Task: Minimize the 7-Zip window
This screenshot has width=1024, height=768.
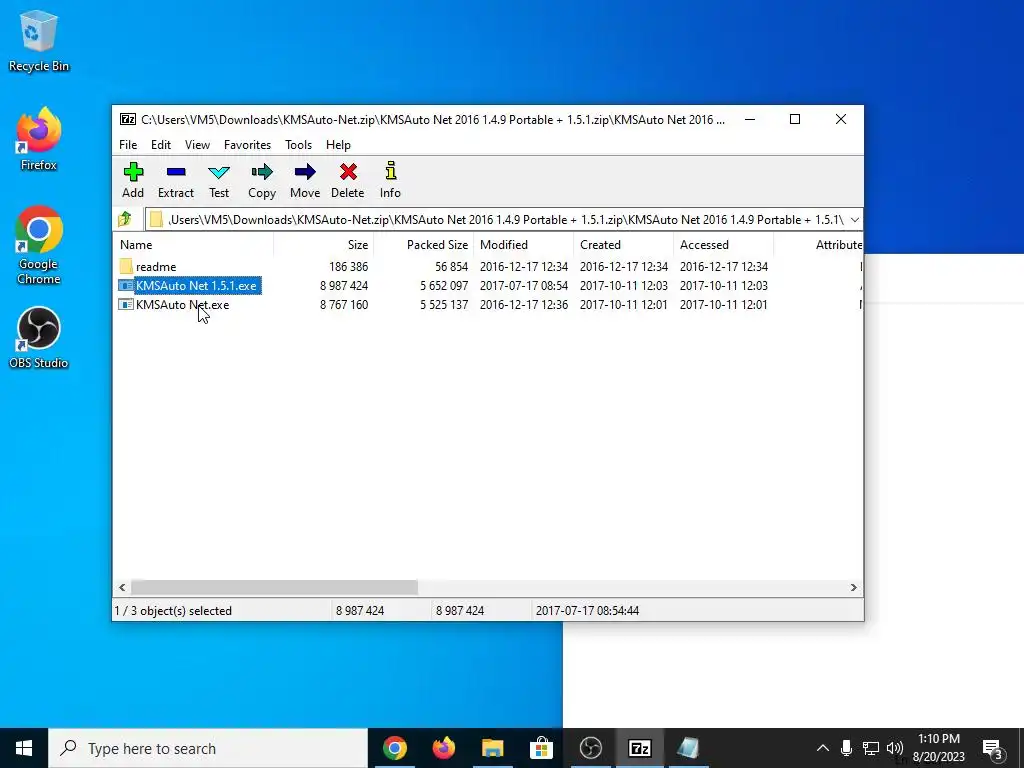Action: click(750, 120)
